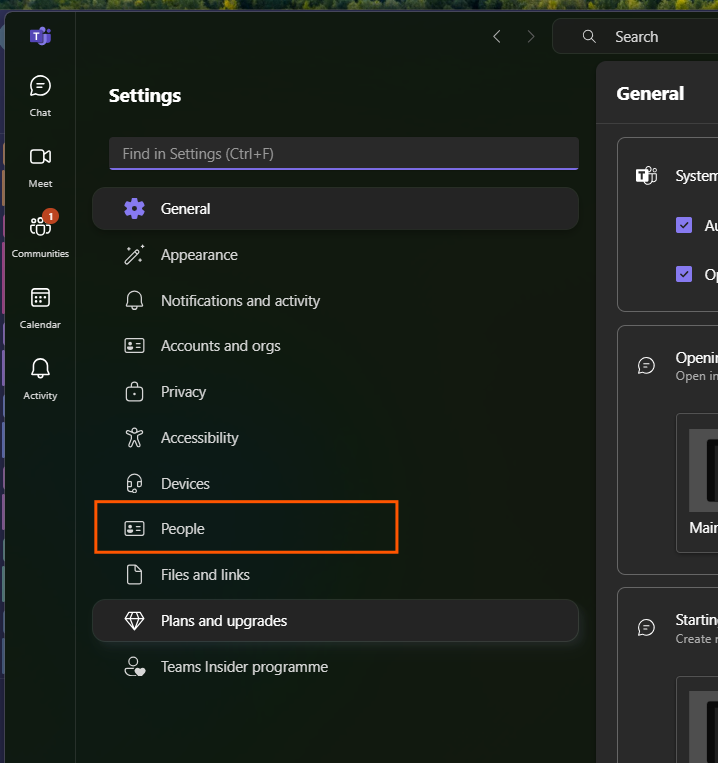
Task: Click the headset icon for Devices
Action: click(134, 484)
